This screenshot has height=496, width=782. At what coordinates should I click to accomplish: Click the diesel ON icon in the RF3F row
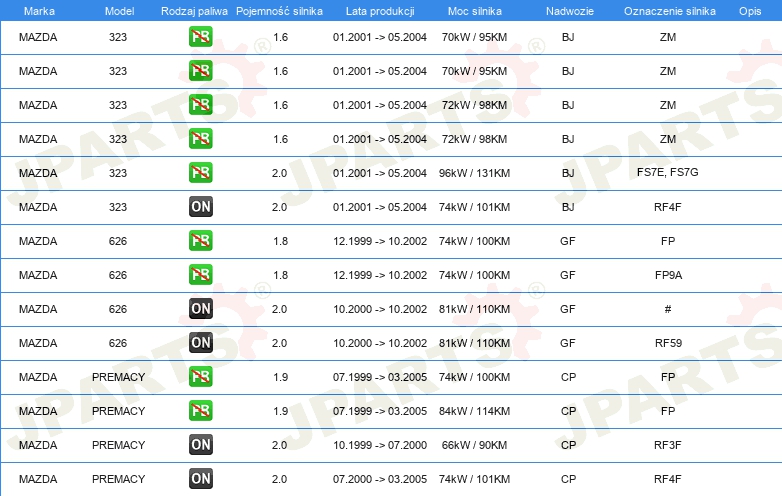coord(200,444)
